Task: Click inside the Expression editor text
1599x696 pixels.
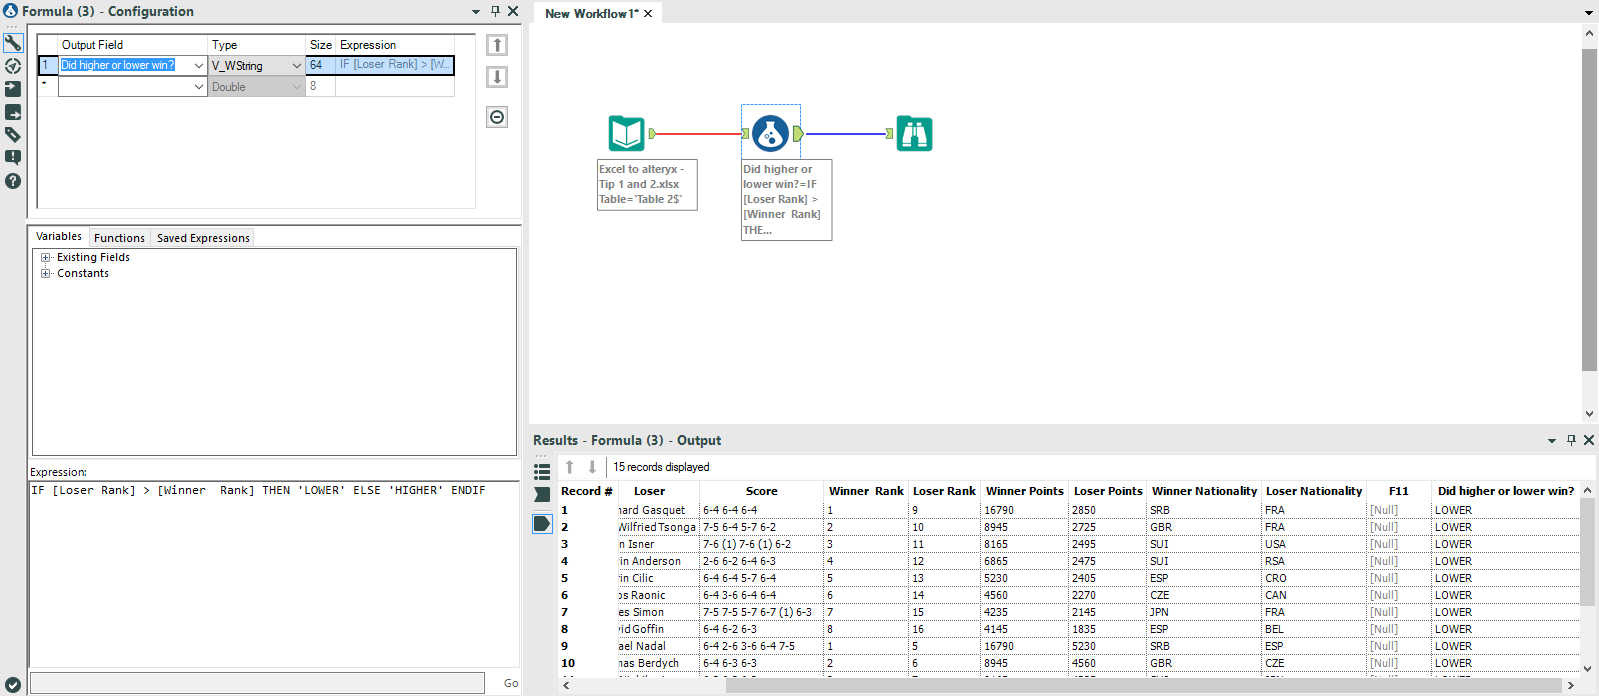Action: (x=258, y=491)
